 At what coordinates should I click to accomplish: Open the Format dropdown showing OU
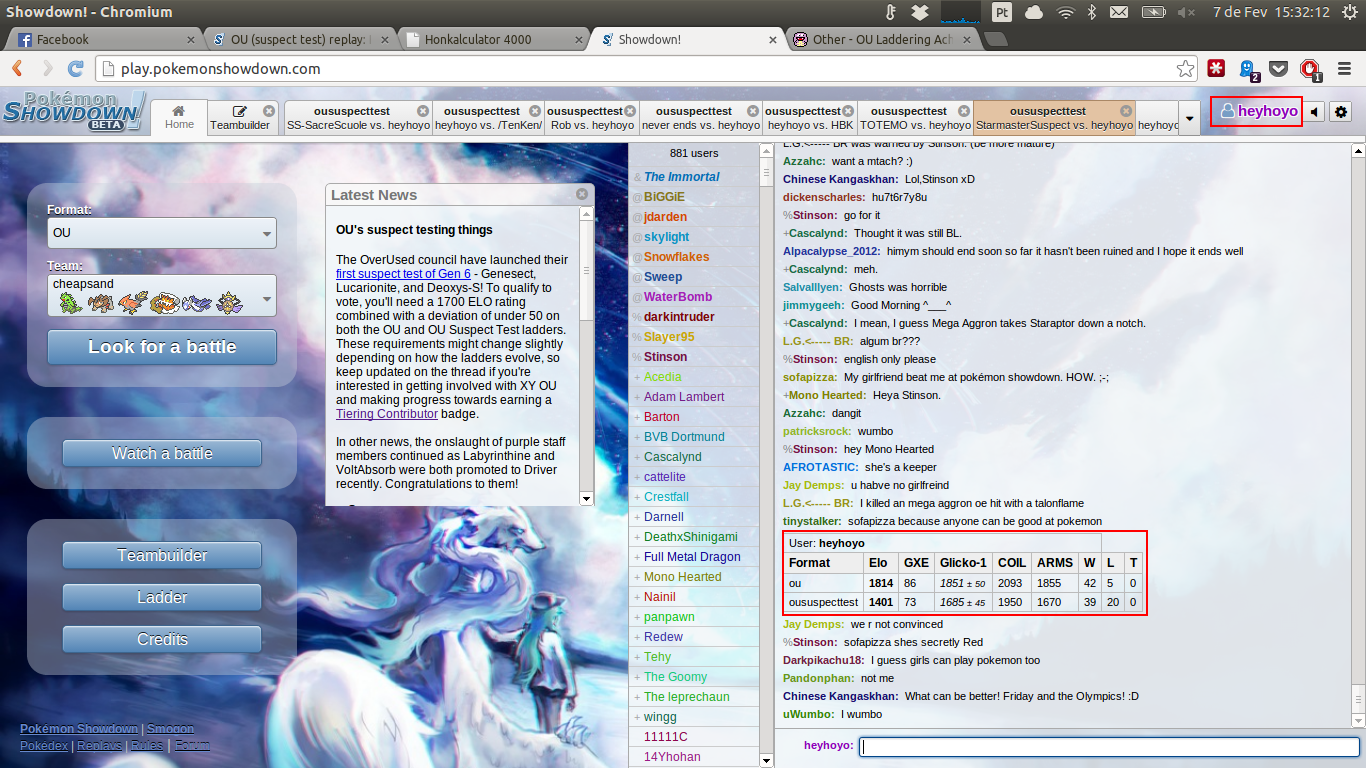[x=162, y=233]
